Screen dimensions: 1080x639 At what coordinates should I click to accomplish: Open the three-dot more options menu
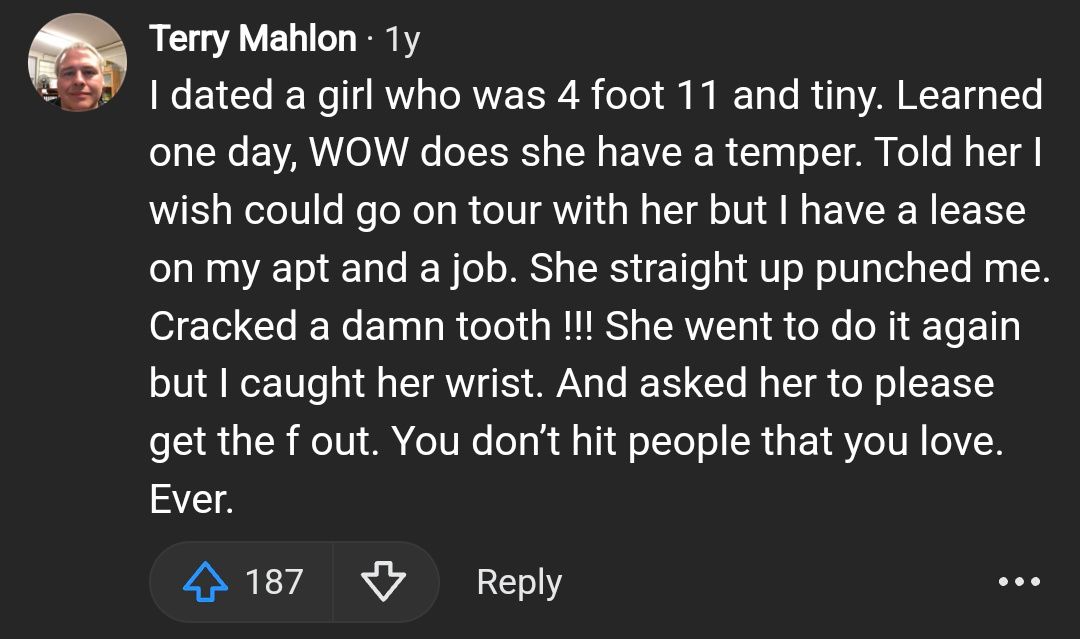(1019, 582)
